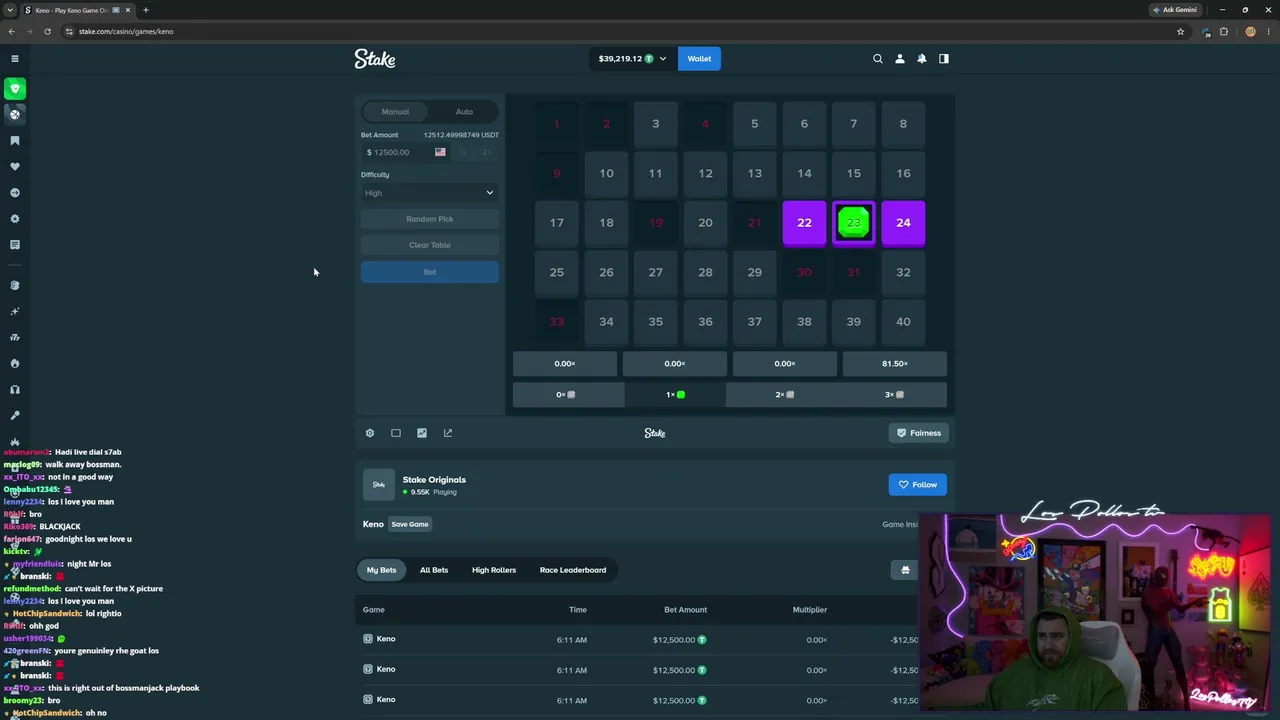Open the sidebar 777 slots icon
Screen dimensions: 1280x720
click(15, 338)
